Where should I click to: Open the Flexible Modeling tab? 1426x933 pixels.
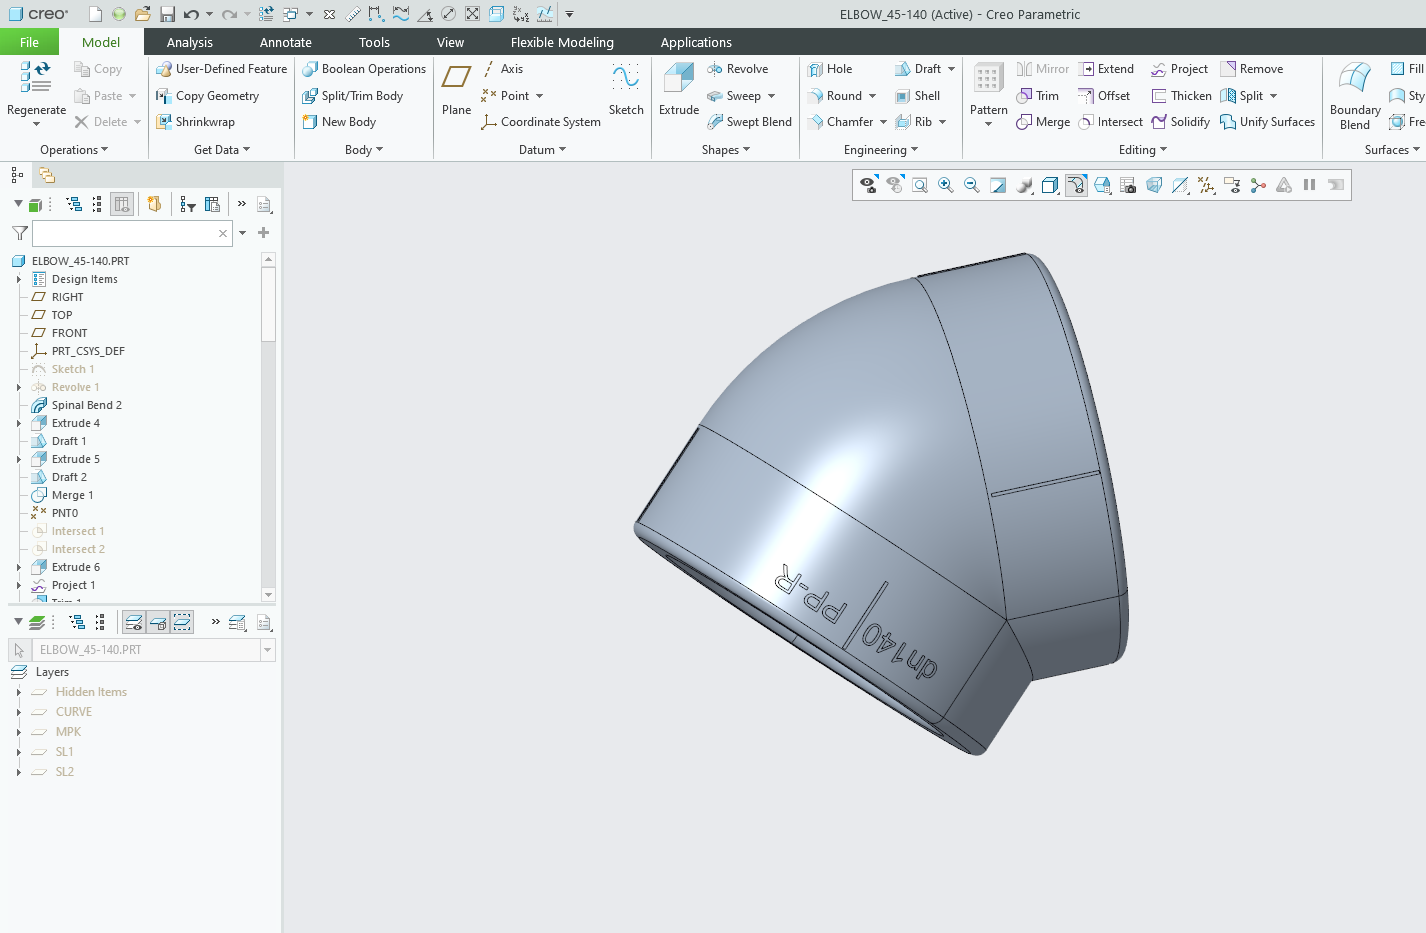tap(561, 42)
